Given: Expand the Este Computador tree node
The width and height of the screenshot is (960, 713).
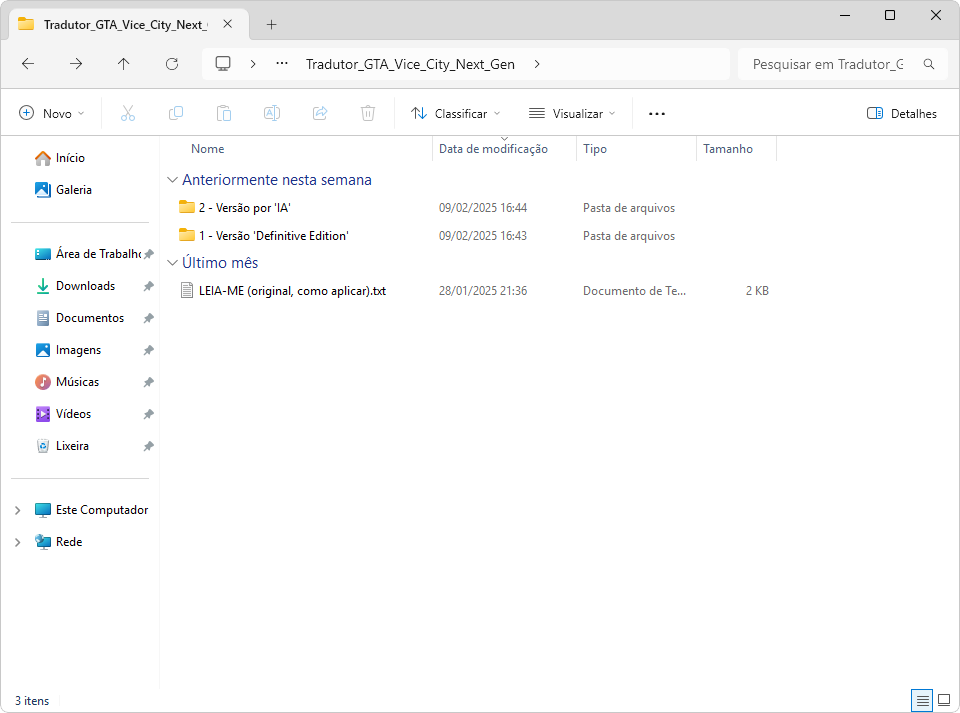Looking at the screenshot, I should click(x=18, y=510).
